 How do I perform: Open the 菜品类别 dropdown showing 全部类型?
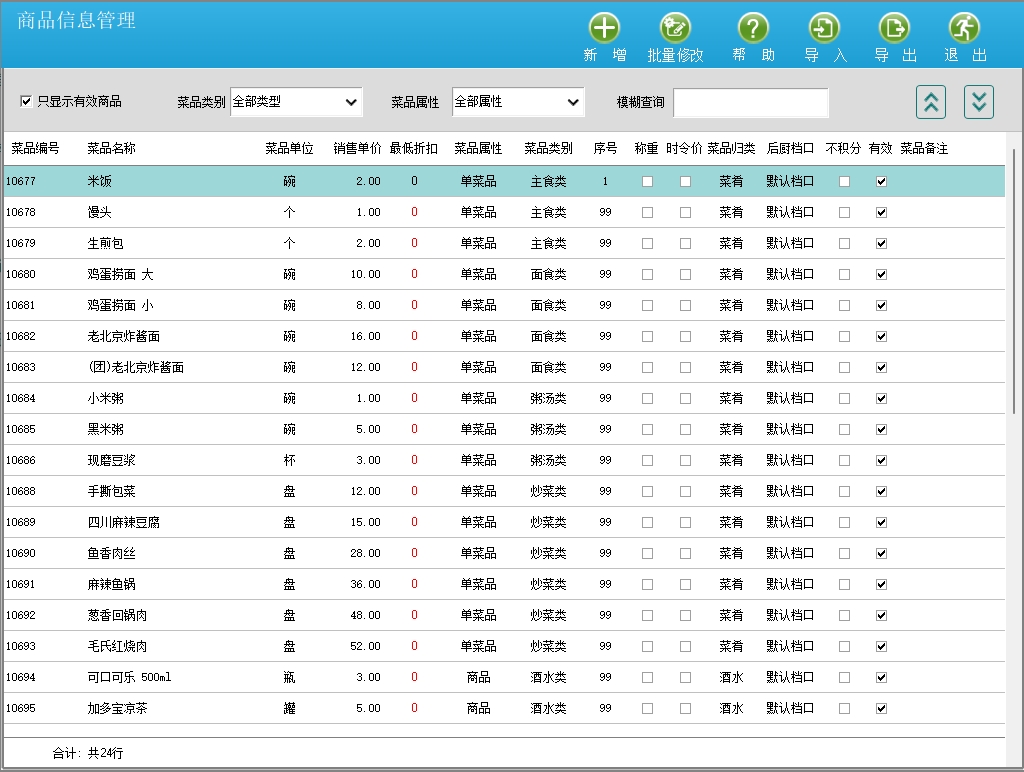[x=296, y=102]
